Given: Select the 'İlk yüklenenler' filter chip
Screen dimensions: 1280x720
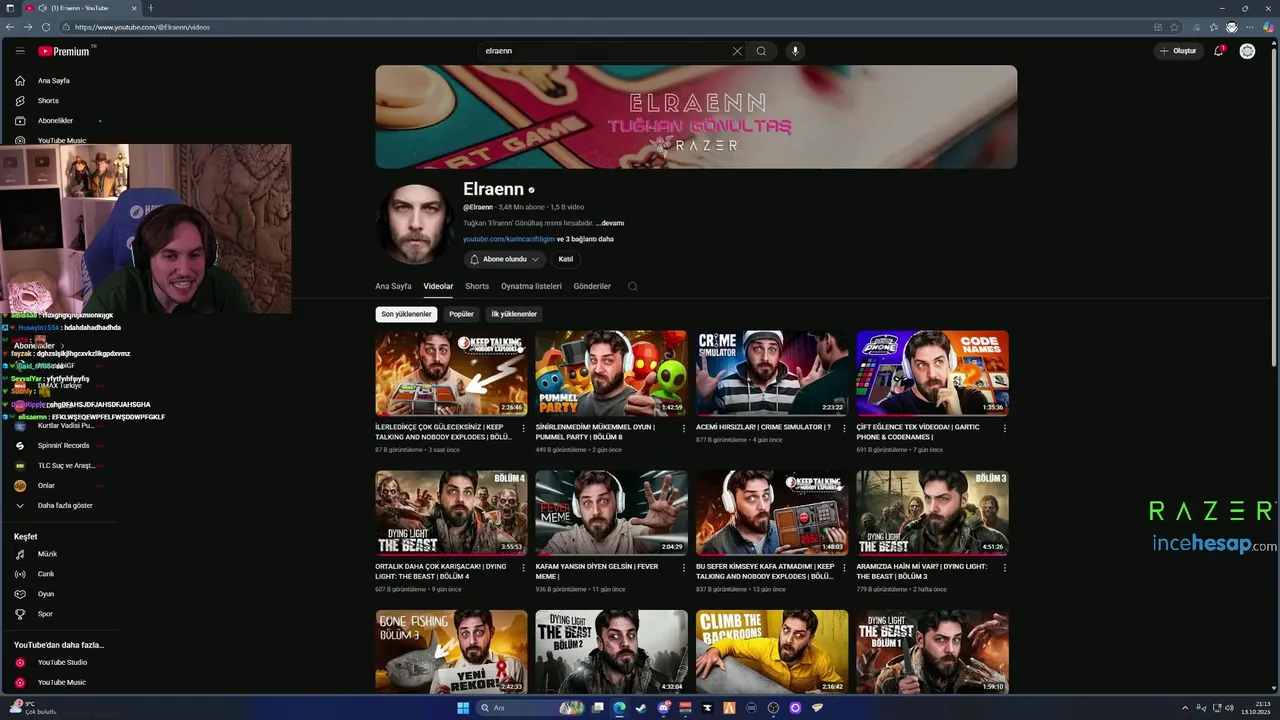Looking at the screenshot, I should 514,314.
